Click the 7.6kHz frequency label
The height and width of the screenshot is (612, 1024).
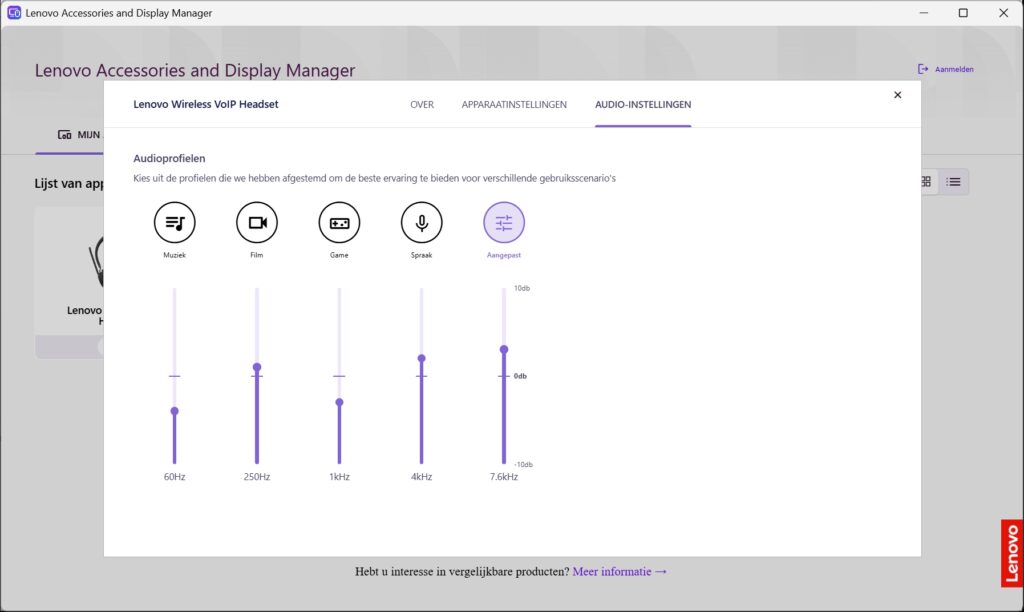pyautogui.click(x=504, y=477)
